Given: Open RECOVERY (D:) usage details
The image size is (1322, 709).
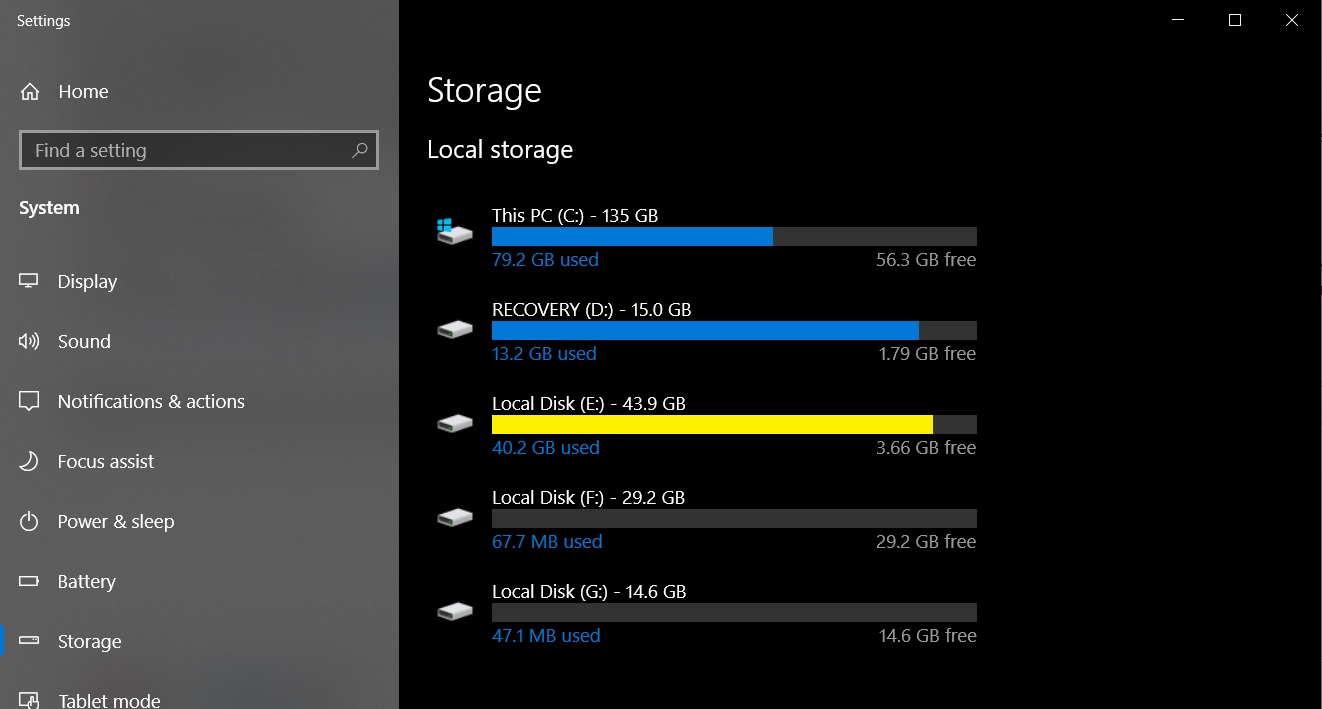Looking at the screenshot, I should [x=700, y=329].
